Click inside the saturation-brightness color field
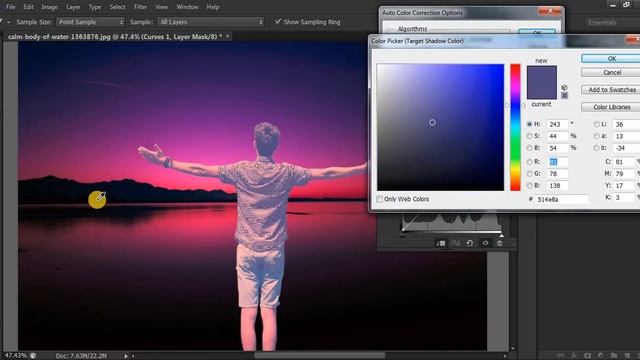Image resolution: width=640 pixels, height=360 pixels. point(440,127)
